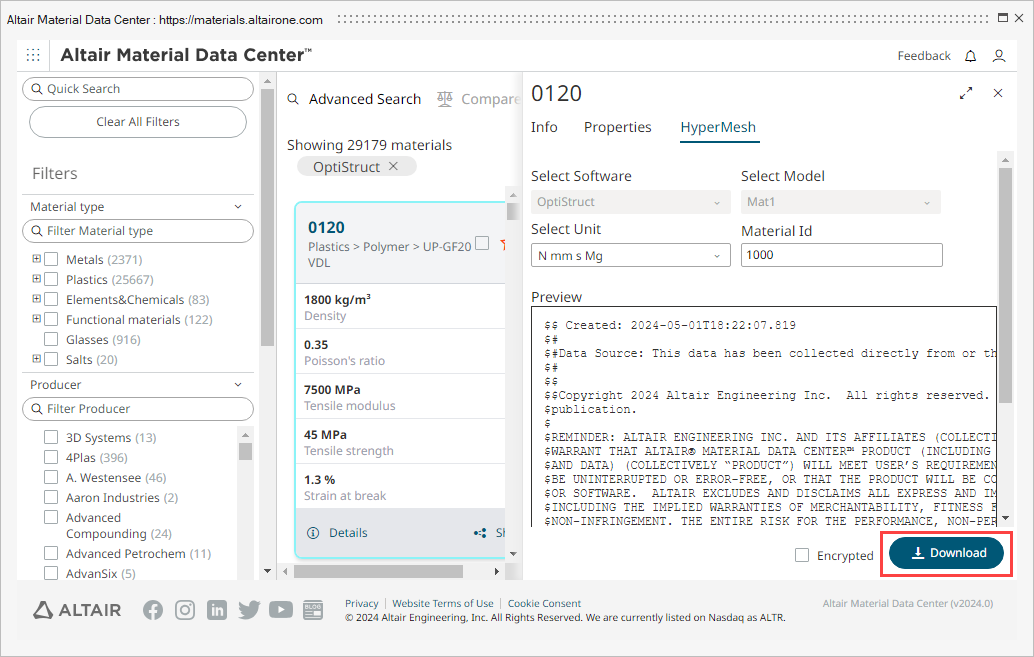The height and width of the screenshot is (657, 1034).
Task: Click the Quick Search magnifier icon
Action: tap(37, 89)
